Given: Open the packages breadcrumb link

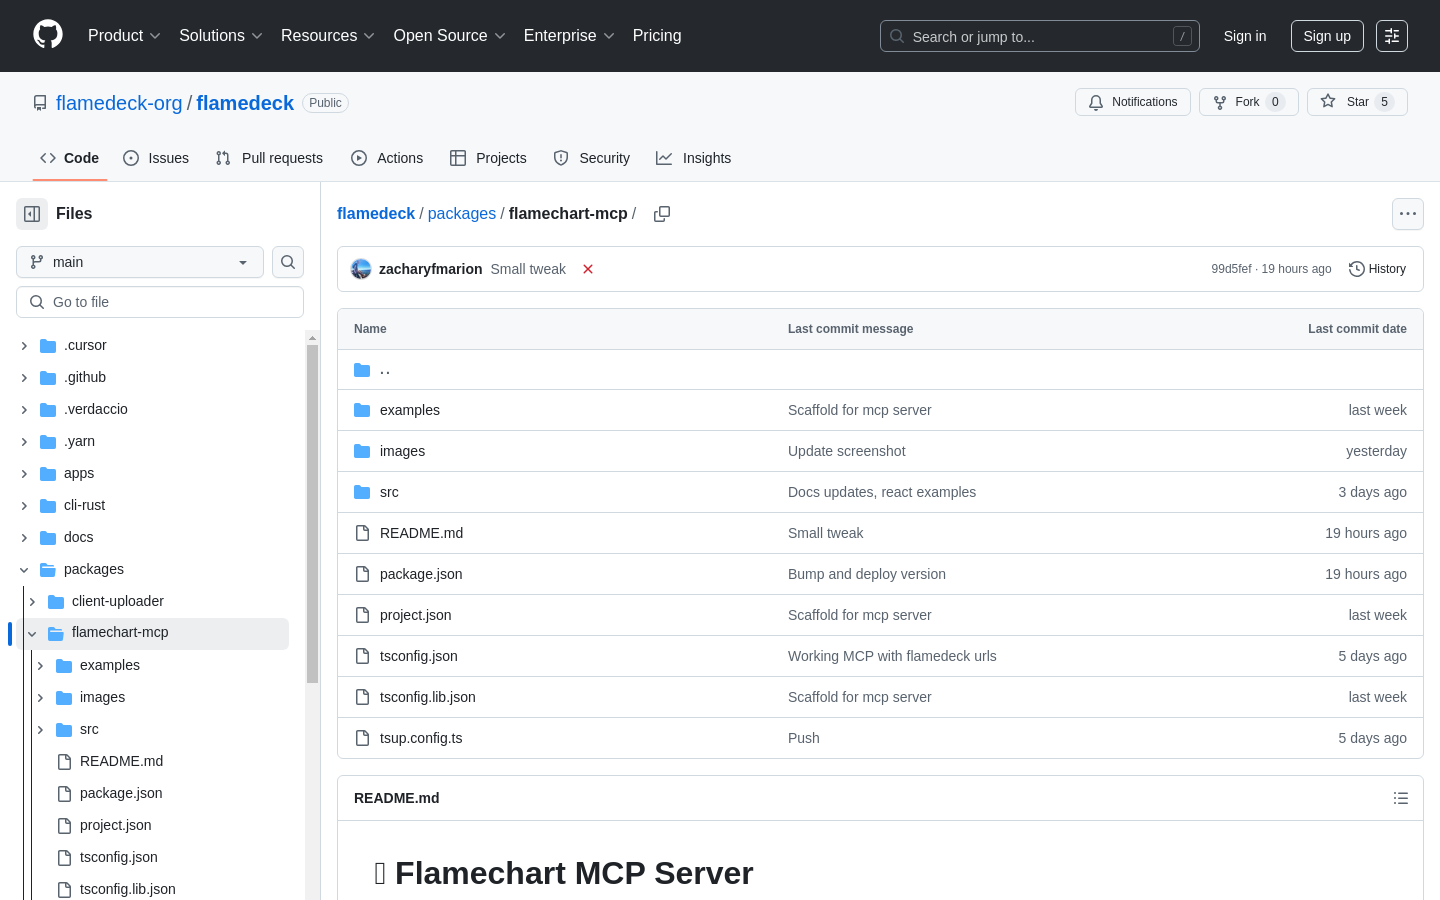Looking at the screenshot, I should (x=462, y=214).
